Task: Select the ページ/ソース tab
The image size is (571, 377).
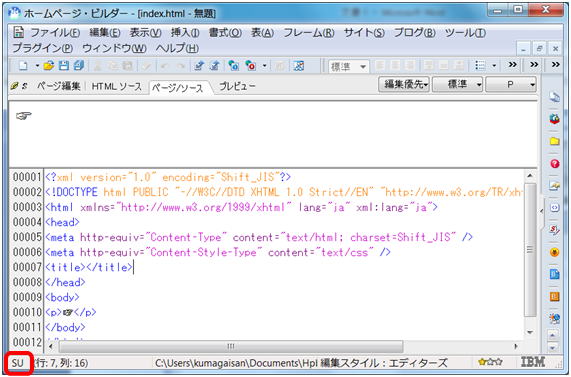Action: tap(177, 87)
